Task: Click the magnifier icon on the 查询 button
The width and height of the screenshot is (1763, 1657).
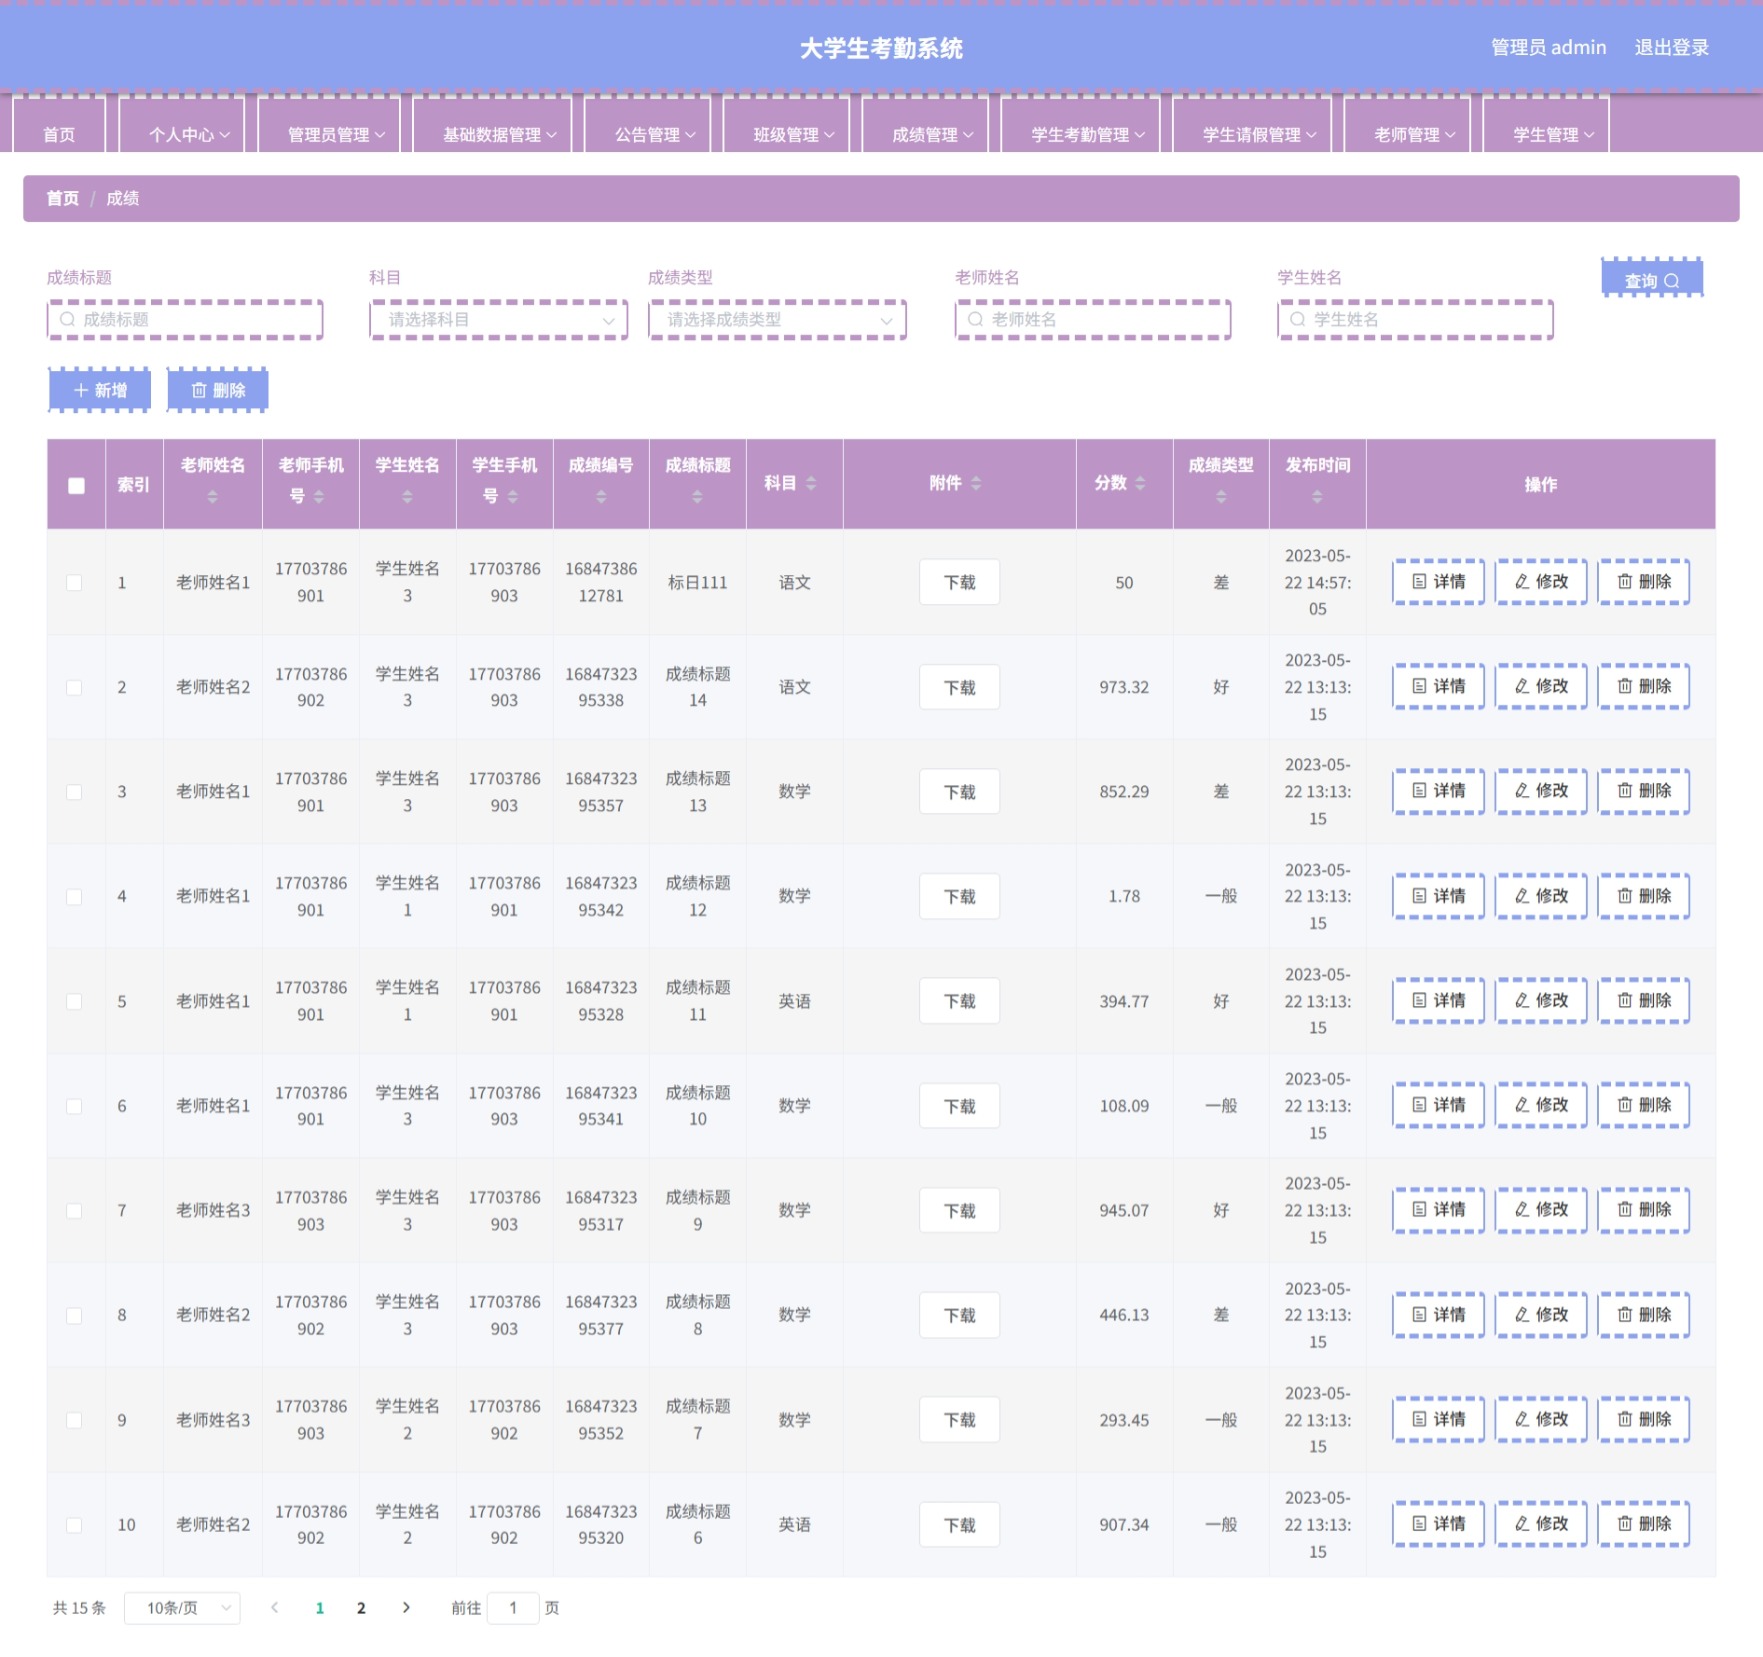Action: coord(1671,281)
